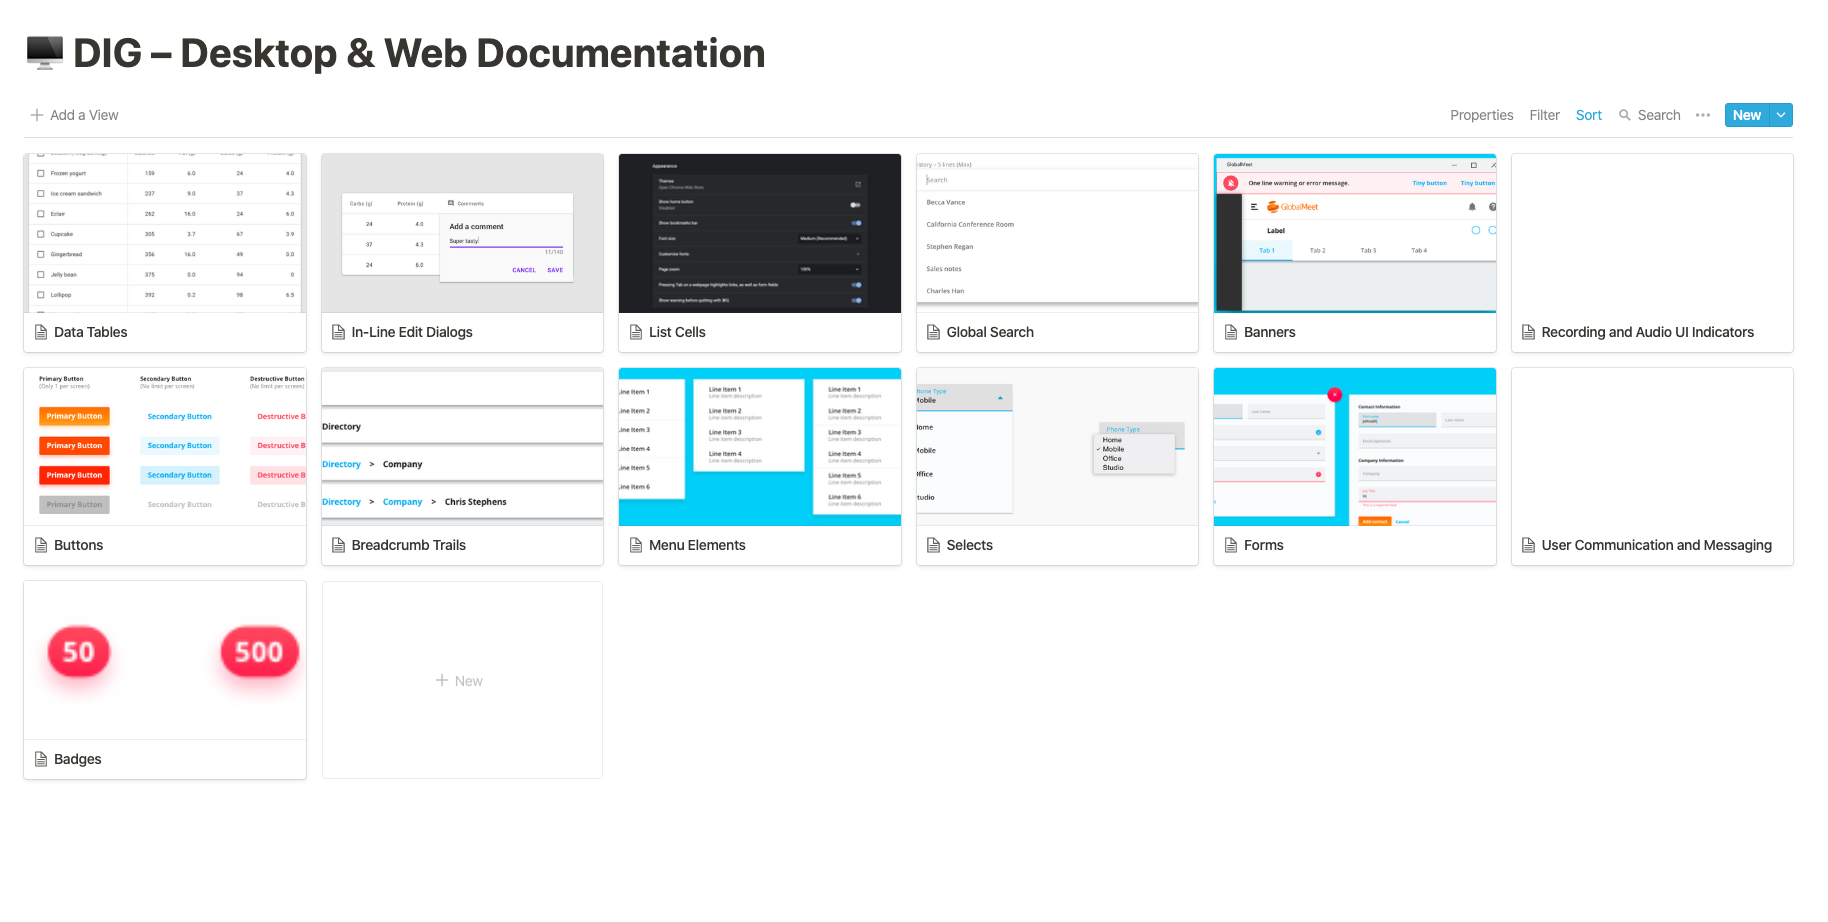Viewport: 1828px width, 922px height.
Task: Expand the dropdown arrow on New button
Action: (1781, 115)
